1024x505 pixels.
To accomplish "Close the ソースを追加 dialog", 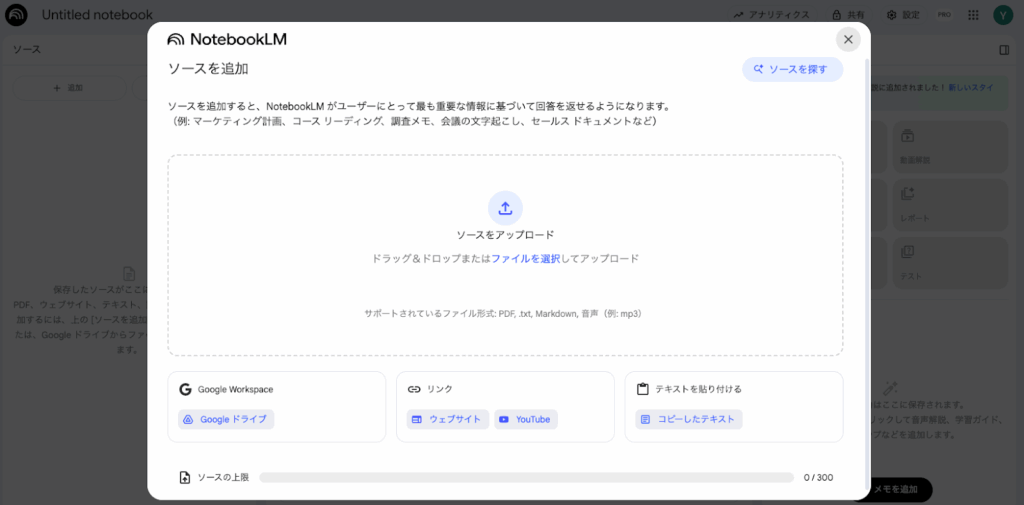I will (848, 39).
